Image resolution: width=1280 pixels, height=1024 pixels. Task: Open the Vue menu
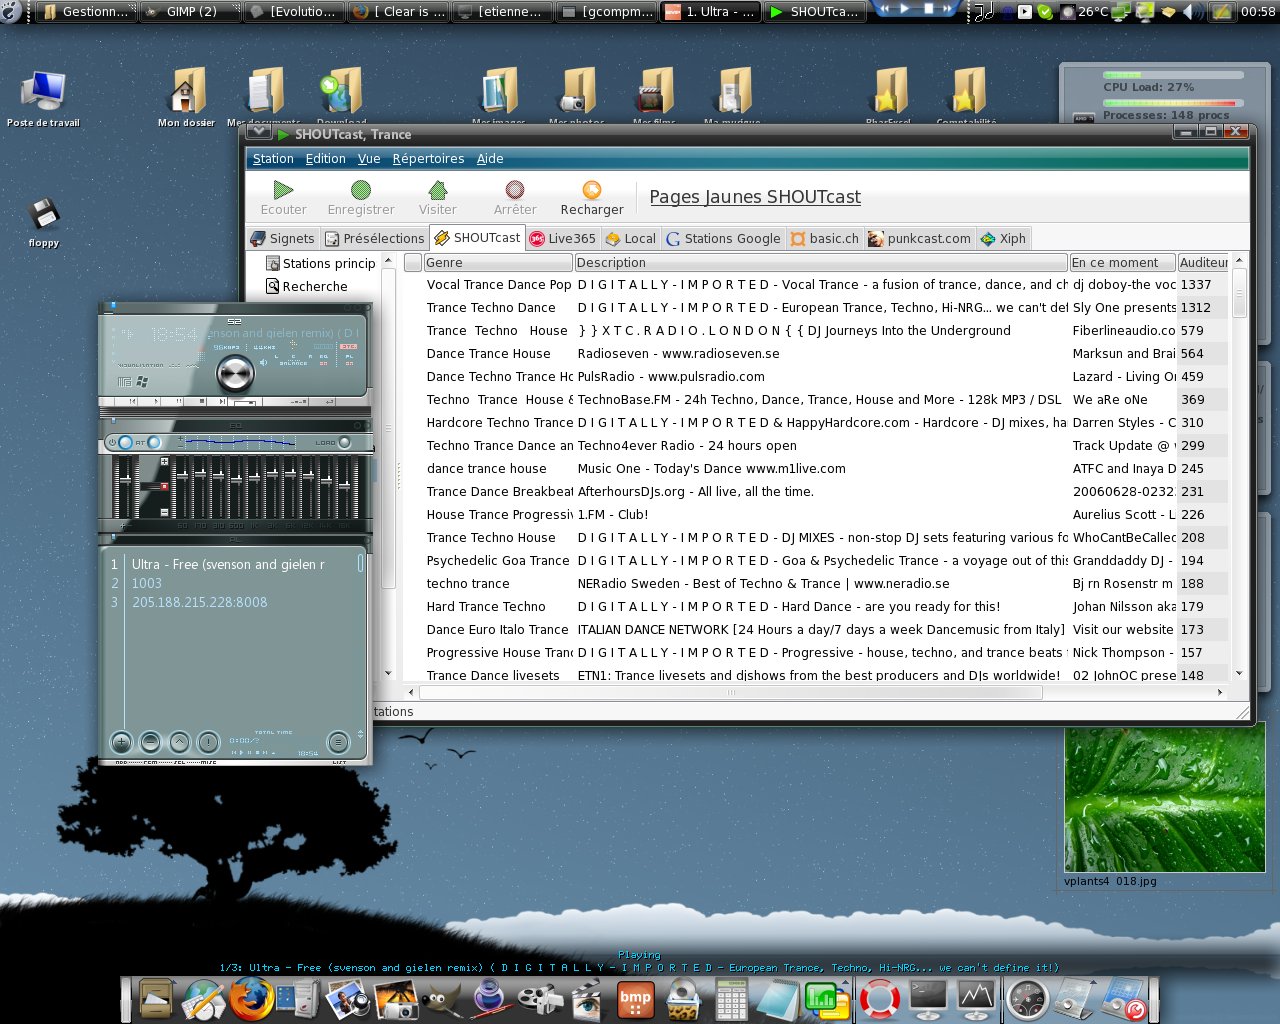pos(369,159)
